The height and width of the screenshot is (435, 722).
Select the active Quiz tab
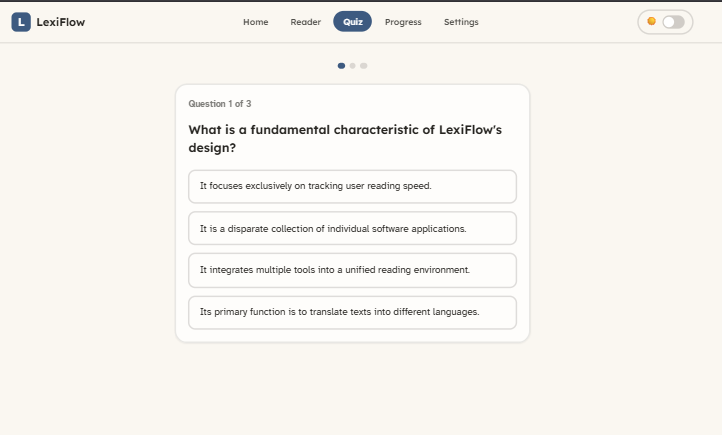[x=353, y=22]
